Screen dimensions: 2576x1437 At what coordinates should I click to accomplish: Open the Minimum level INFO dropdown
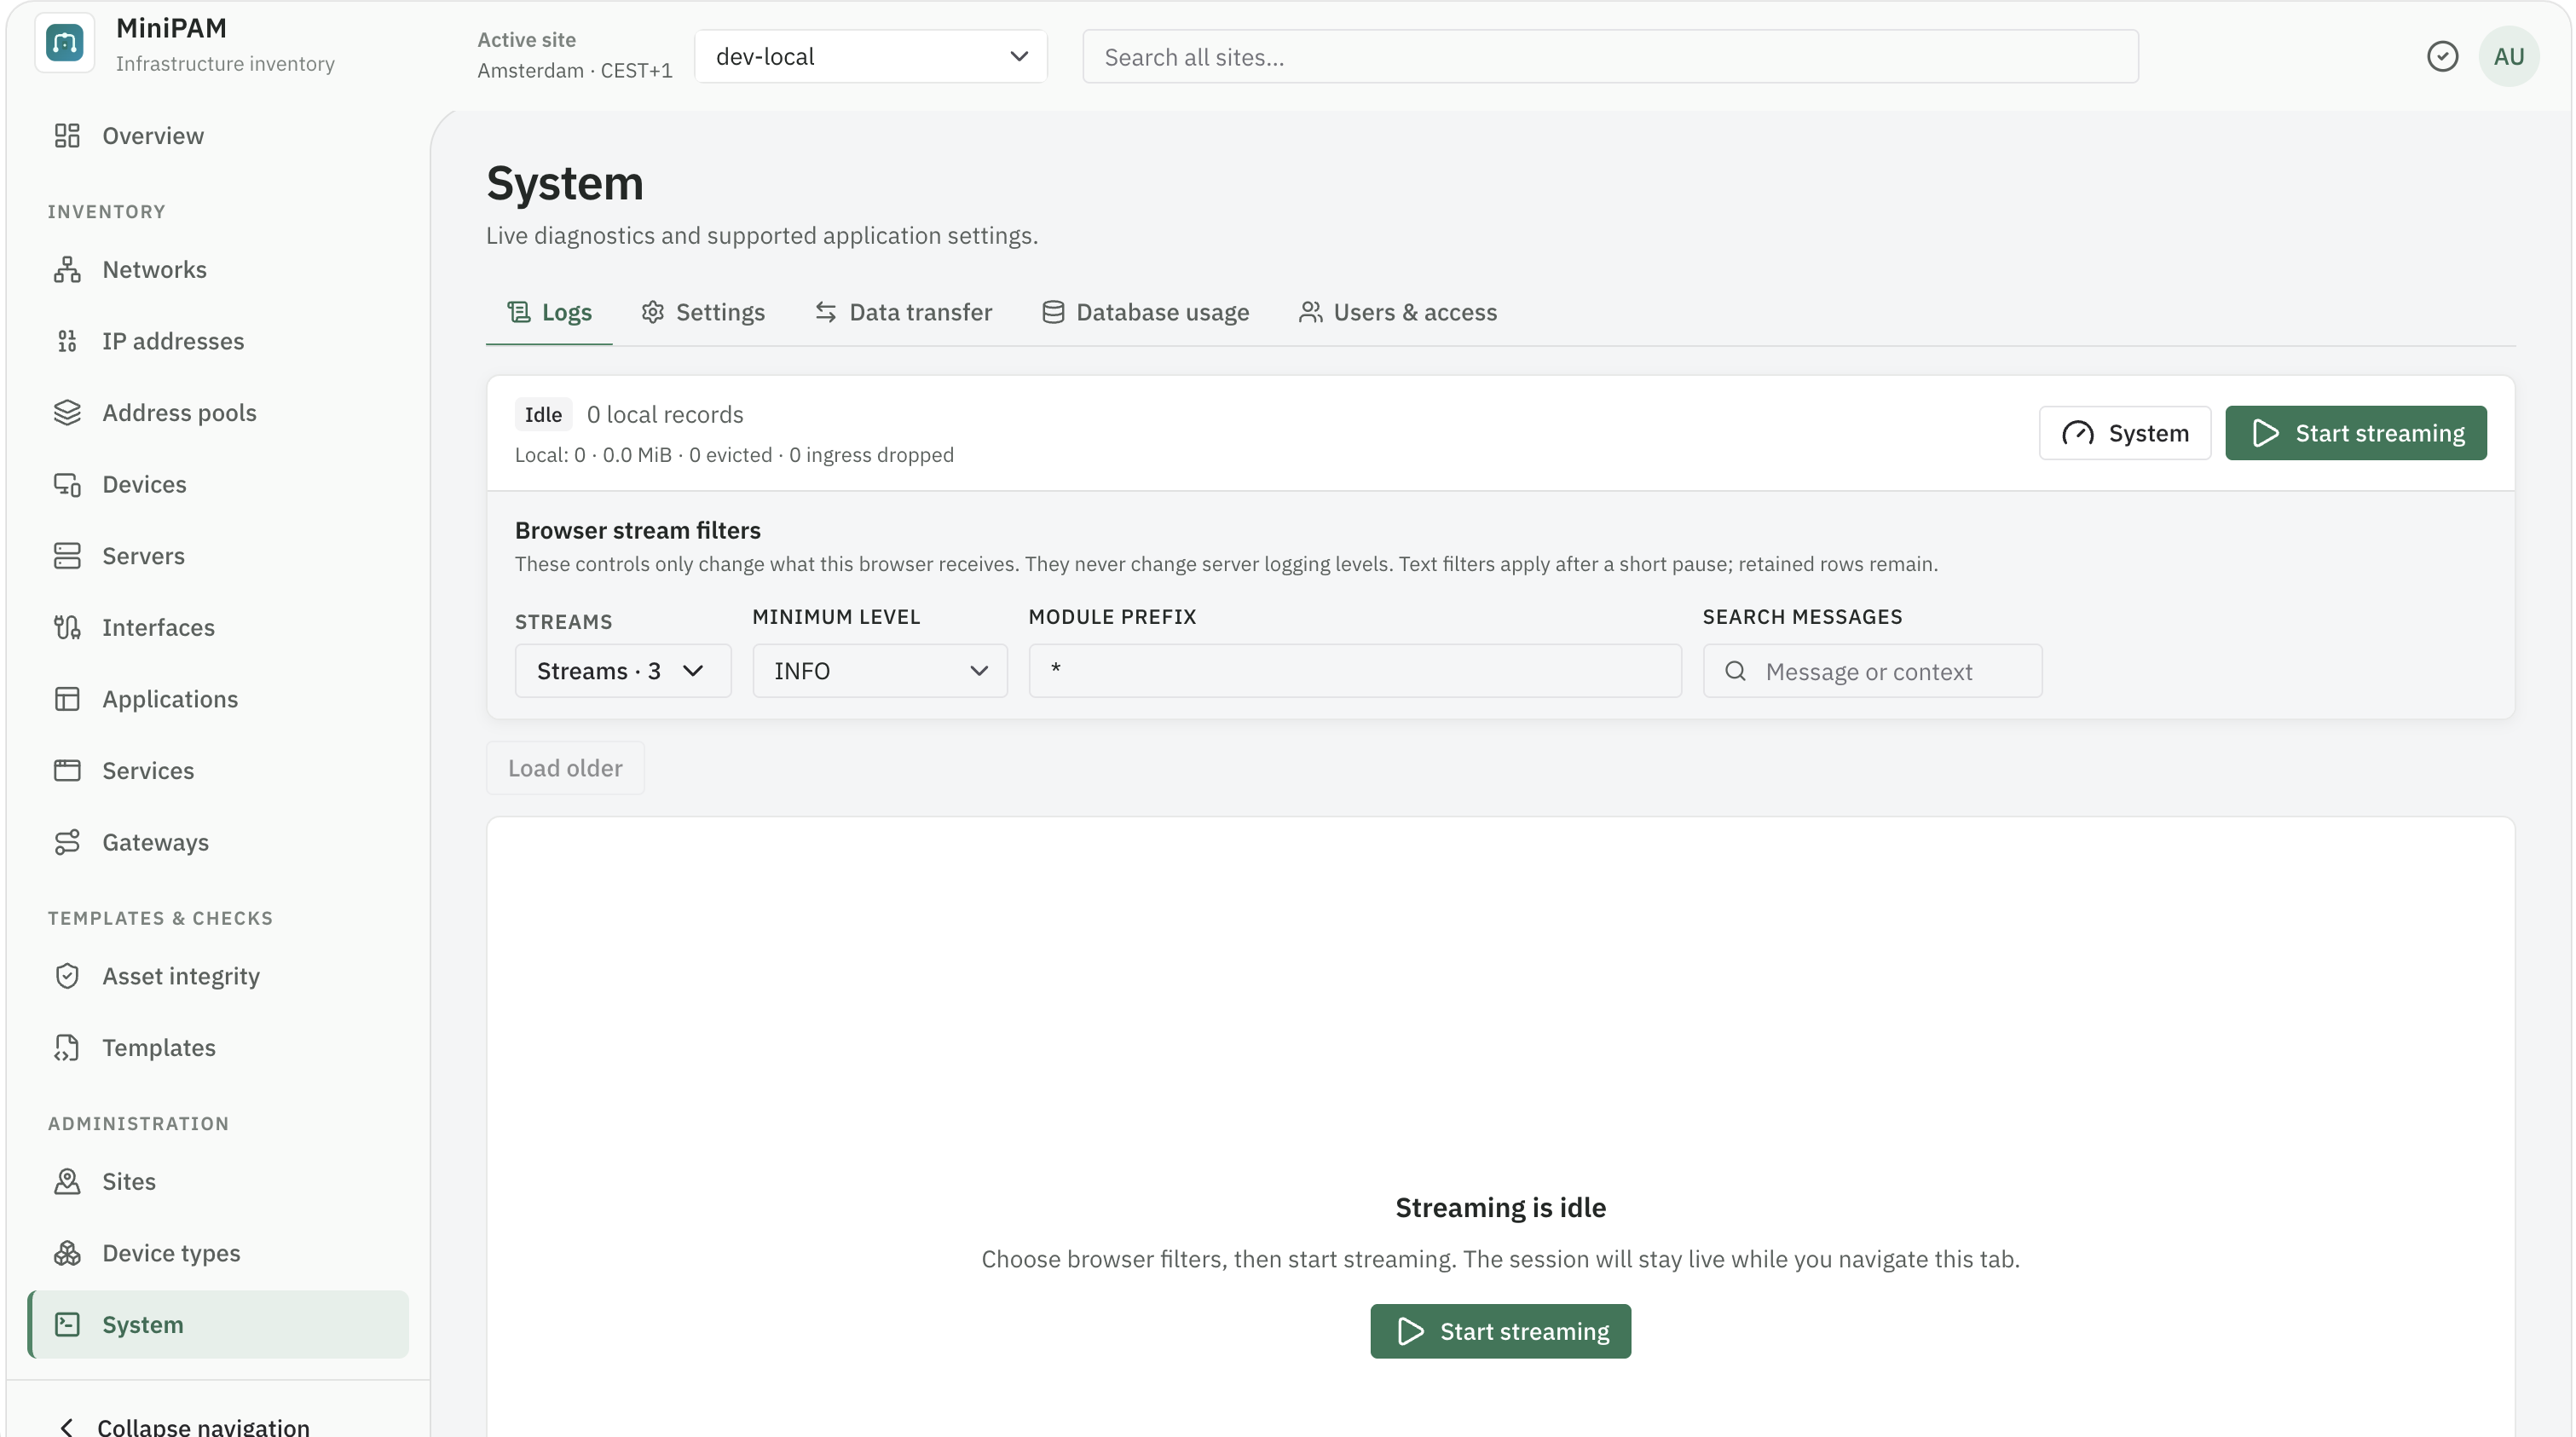coord(880,671)
